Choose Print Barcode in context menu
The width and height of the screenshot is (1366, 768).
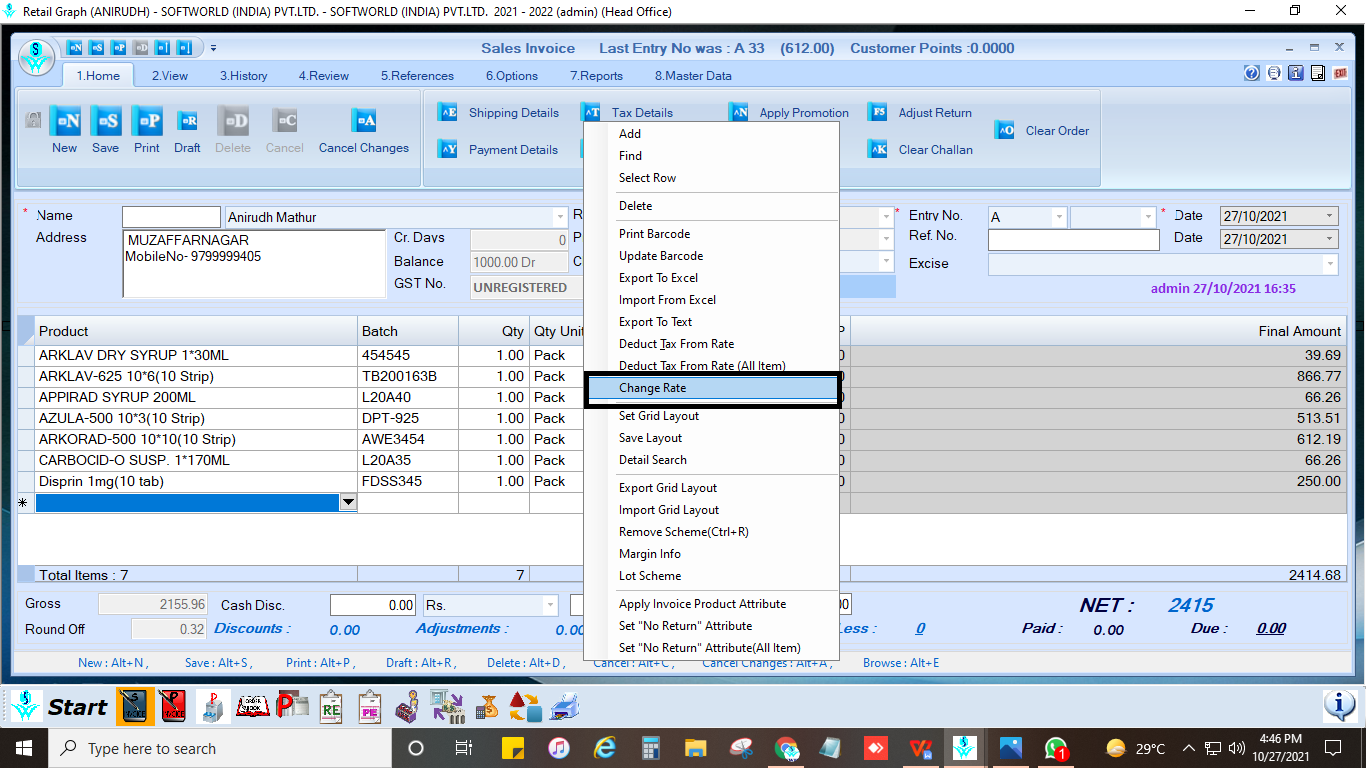click(711, 234)
